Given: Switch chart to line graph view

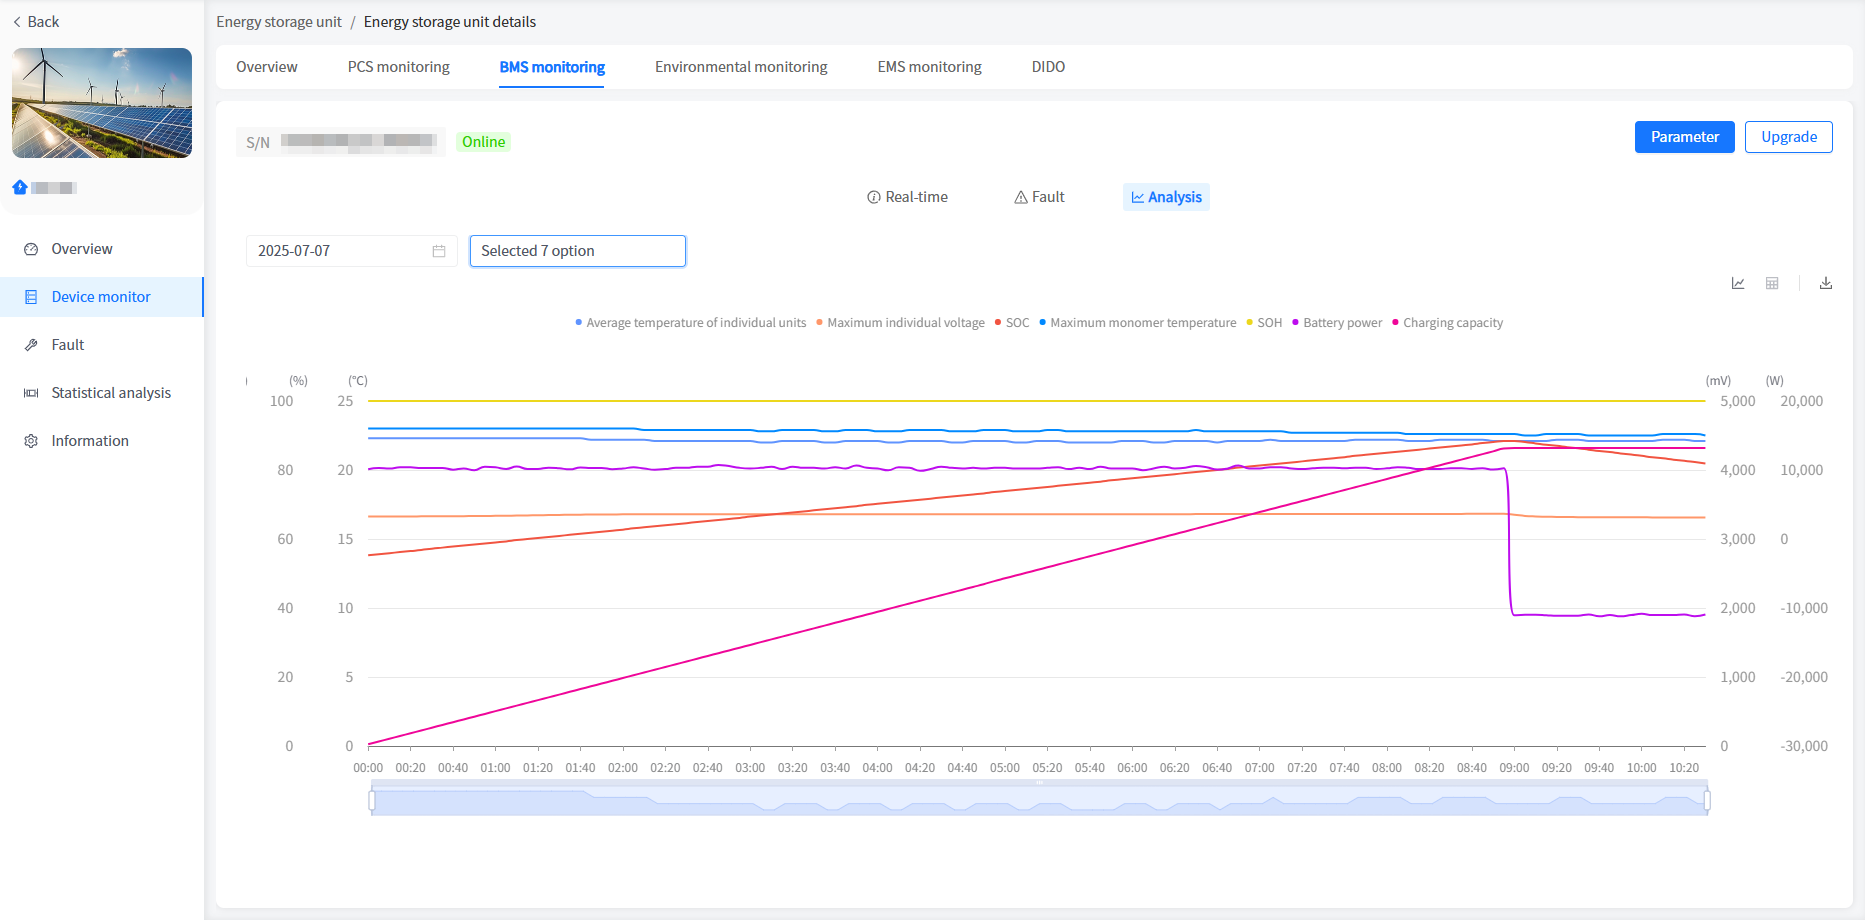Looking at the screenshot, I should (1738, 284).
